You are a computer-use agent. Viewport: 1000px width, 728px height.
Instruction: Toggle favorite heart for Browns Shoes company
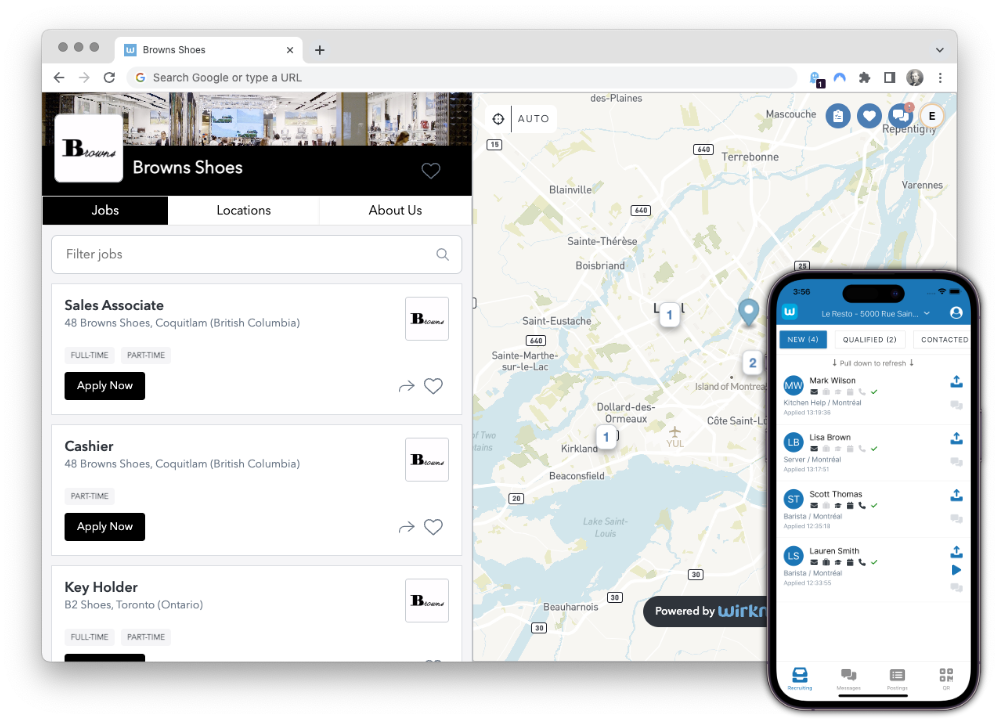coord(431,171)
